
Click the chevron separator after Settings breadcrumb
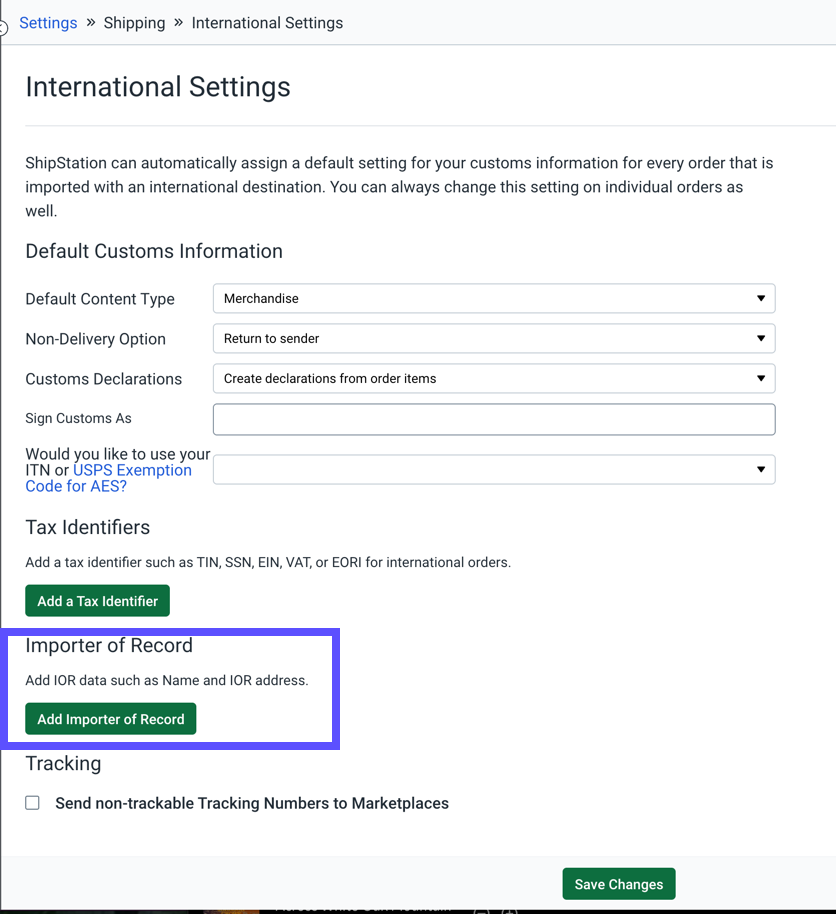point(89,22)
